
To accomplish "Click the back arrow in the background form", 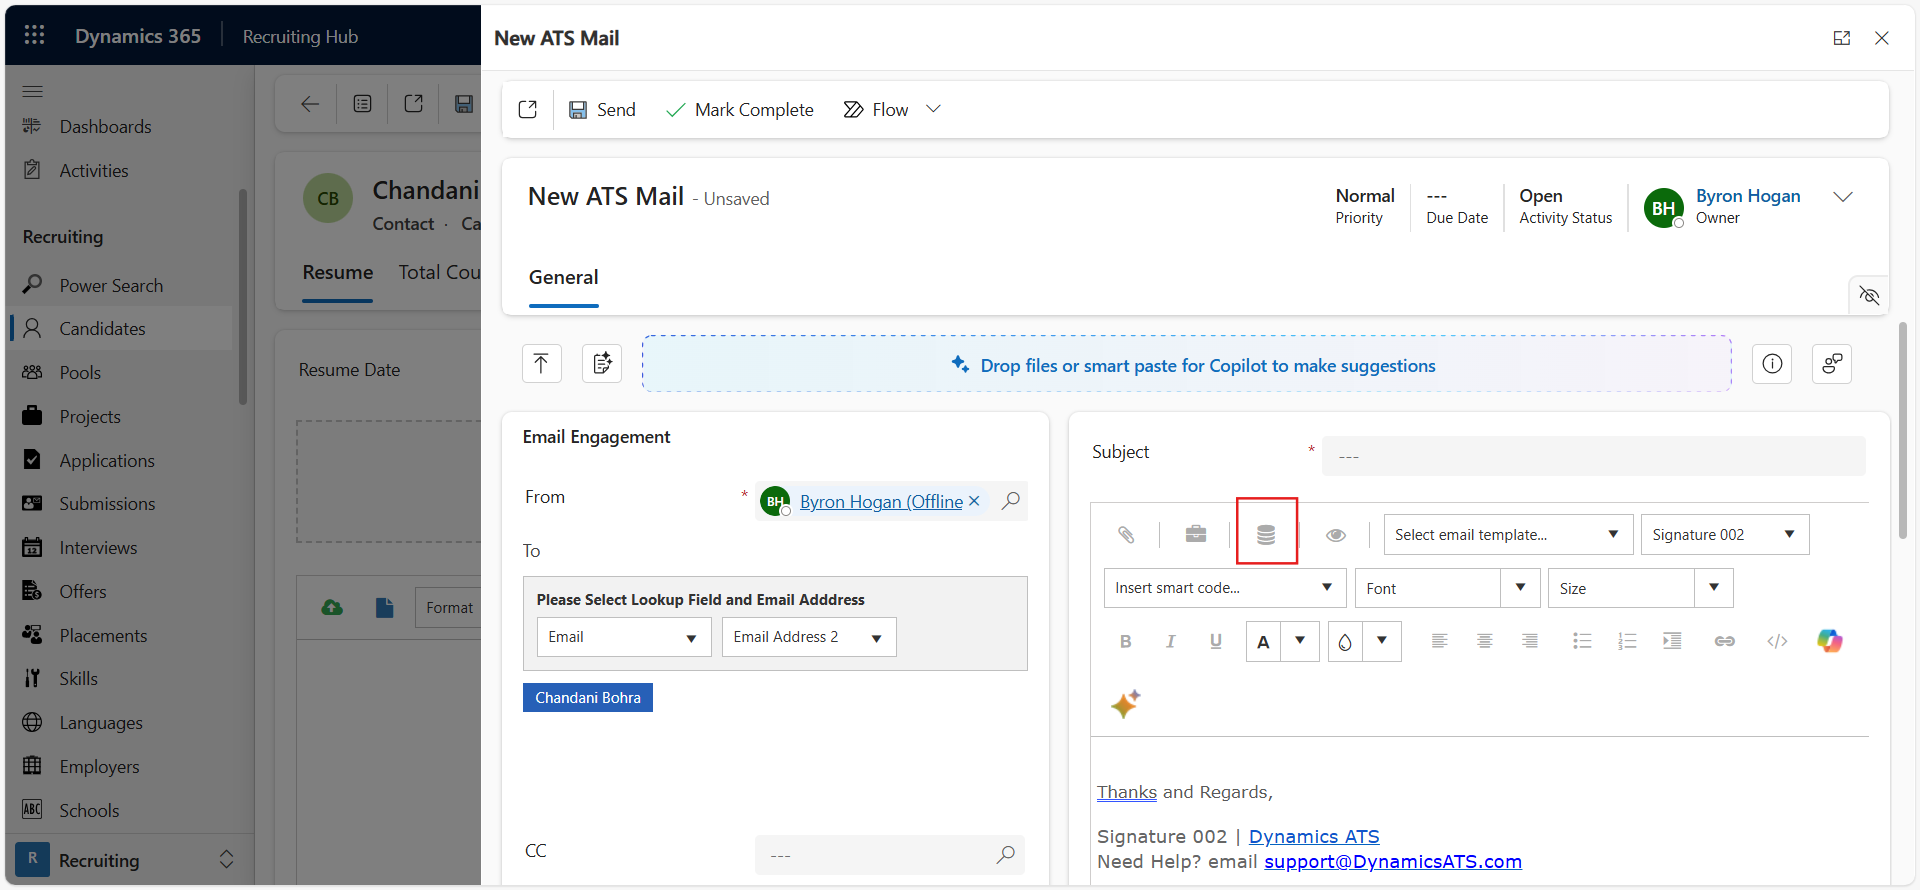I will tap(310, 104).
